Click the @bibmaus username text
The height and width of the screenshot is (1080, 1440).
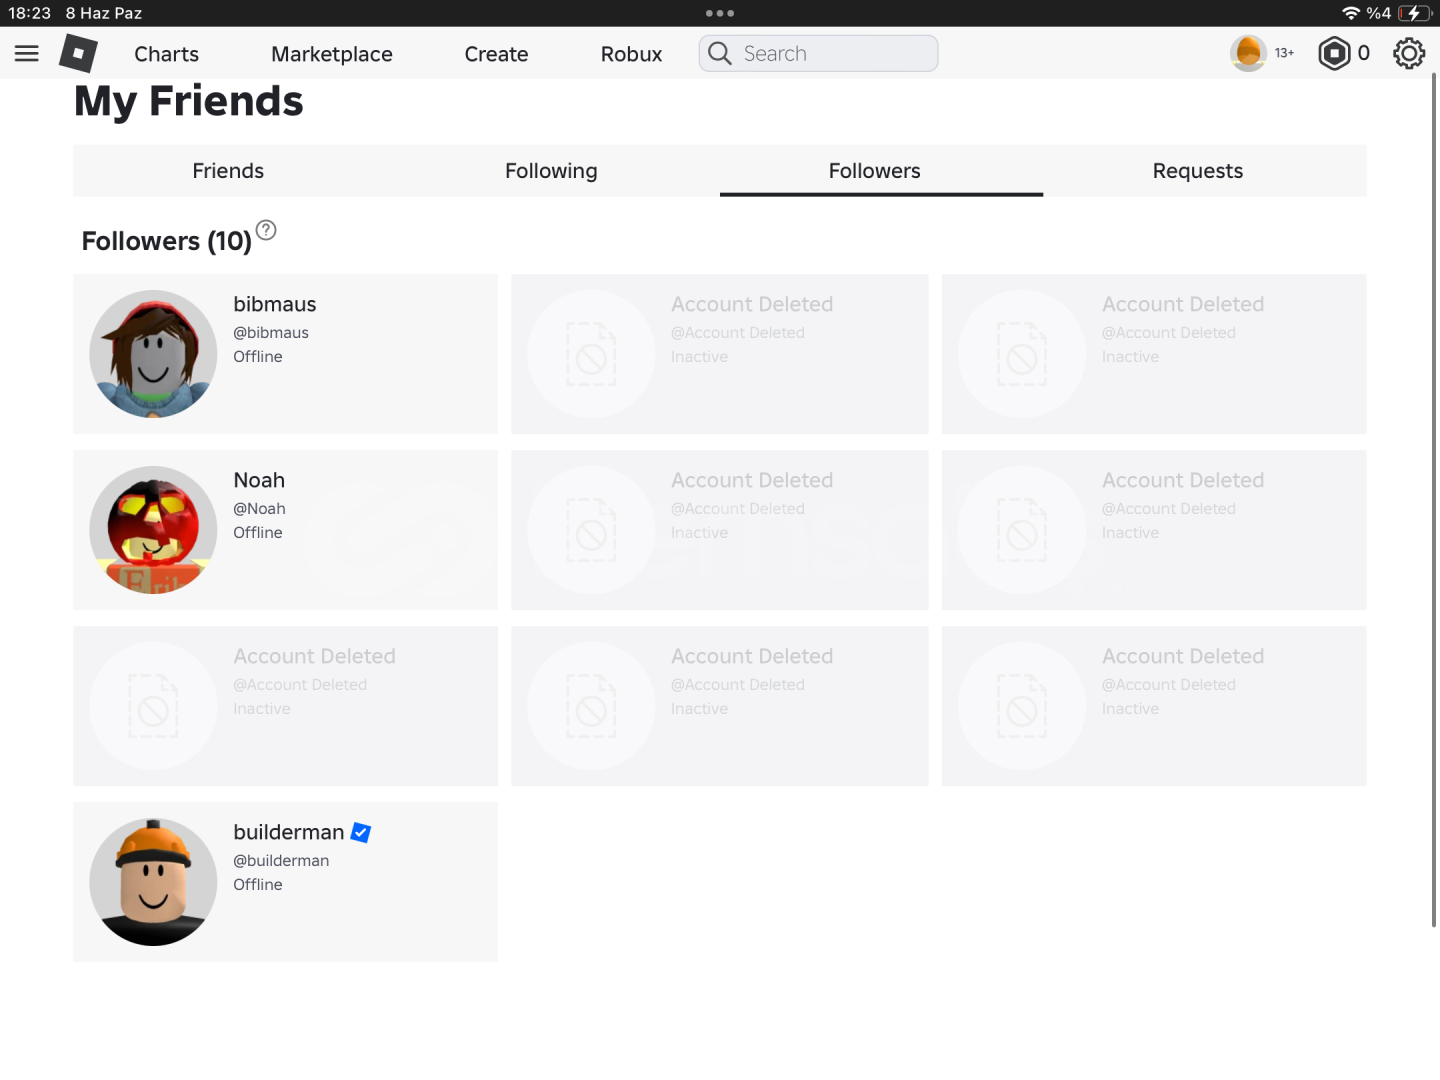(271, 332)
